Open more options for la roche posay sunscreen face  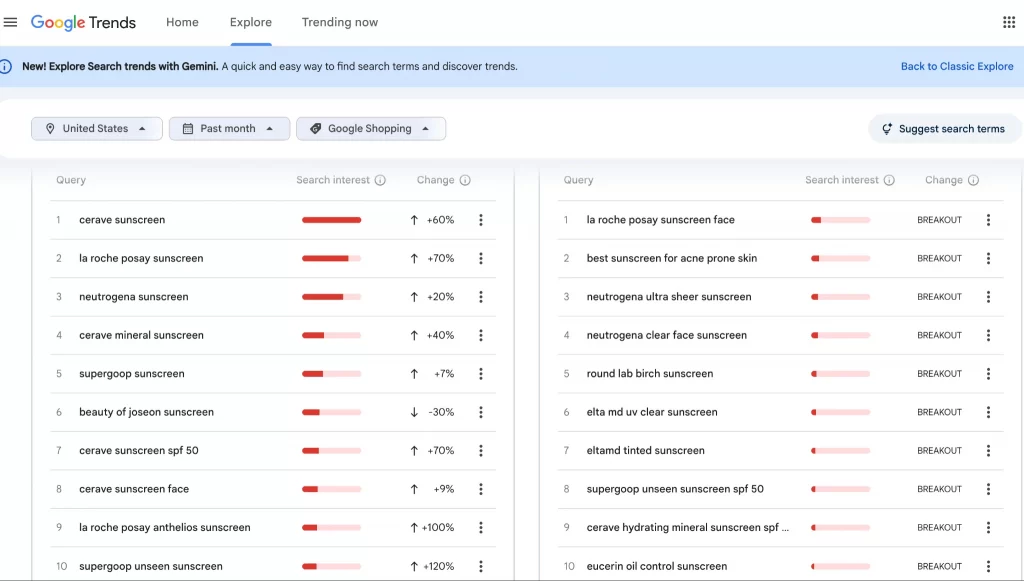(988, 220)
